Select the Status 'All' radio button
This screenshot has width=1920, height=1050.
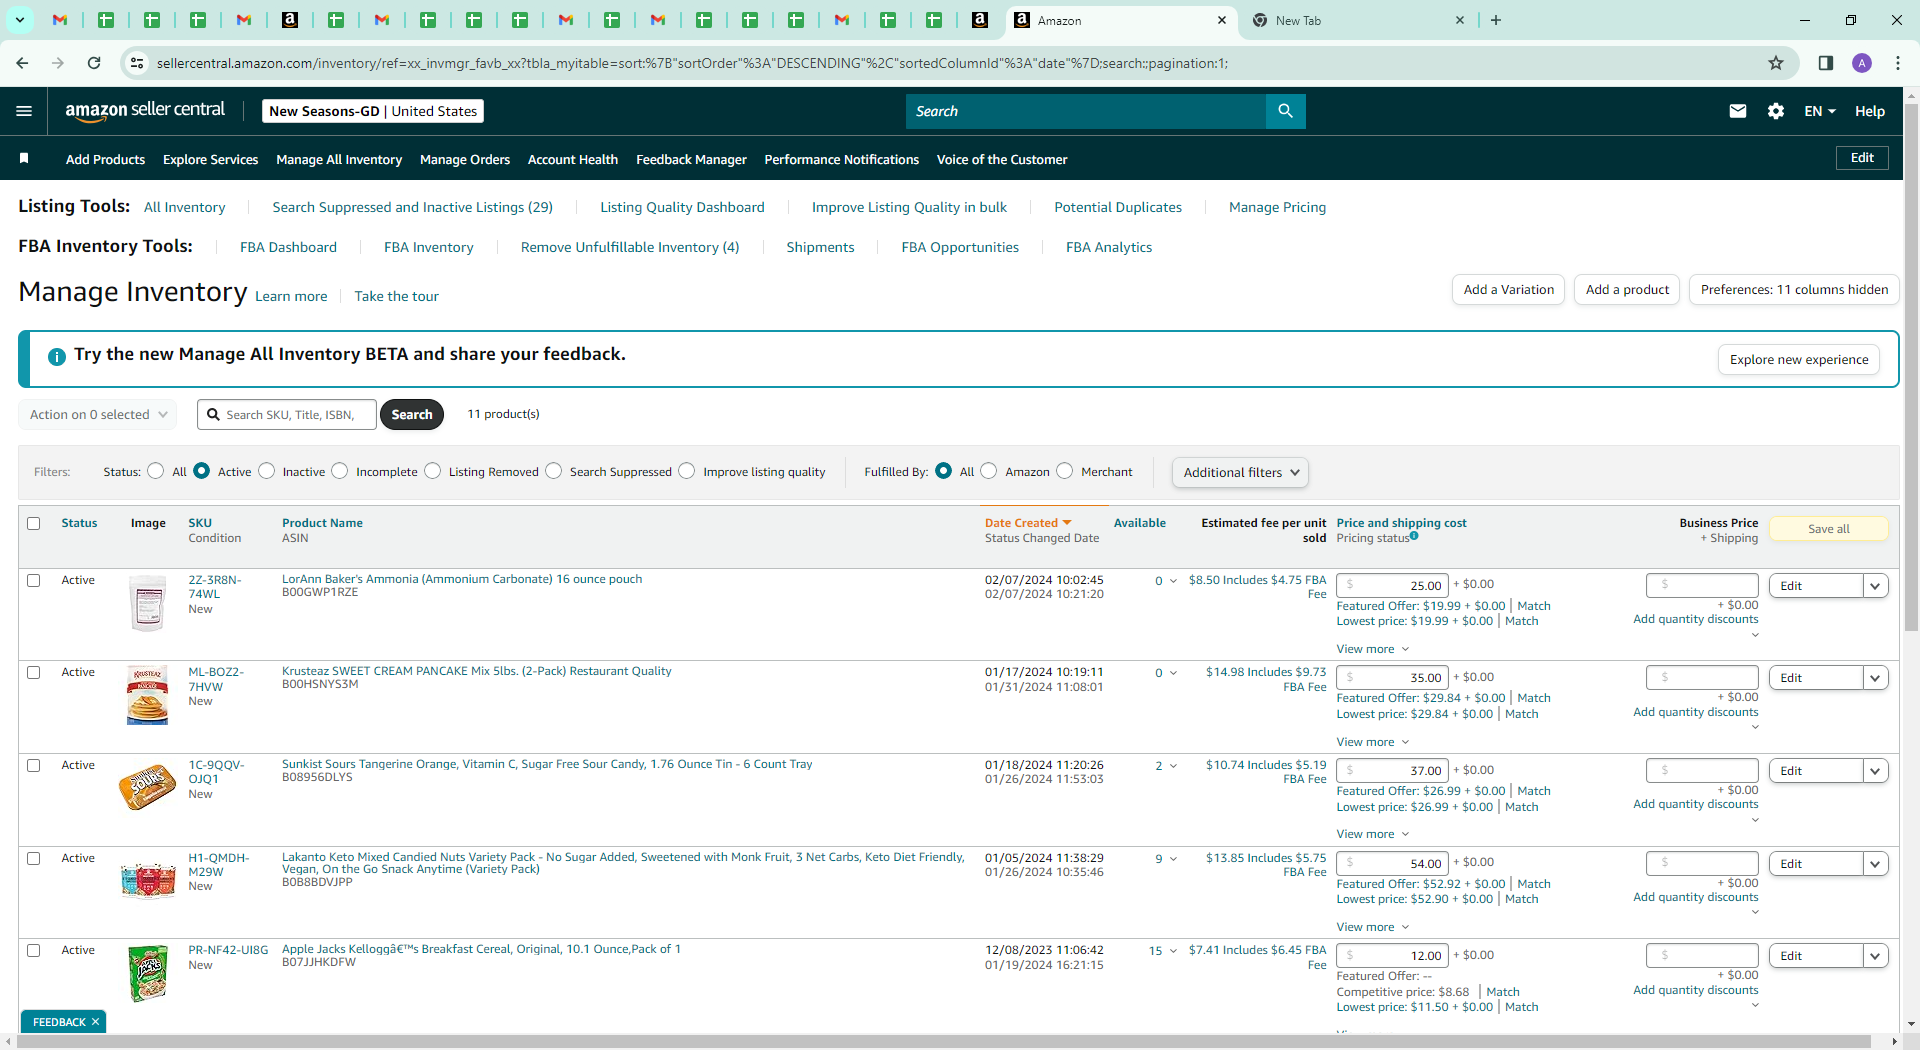pyautogui.click(x=156, y=471)
